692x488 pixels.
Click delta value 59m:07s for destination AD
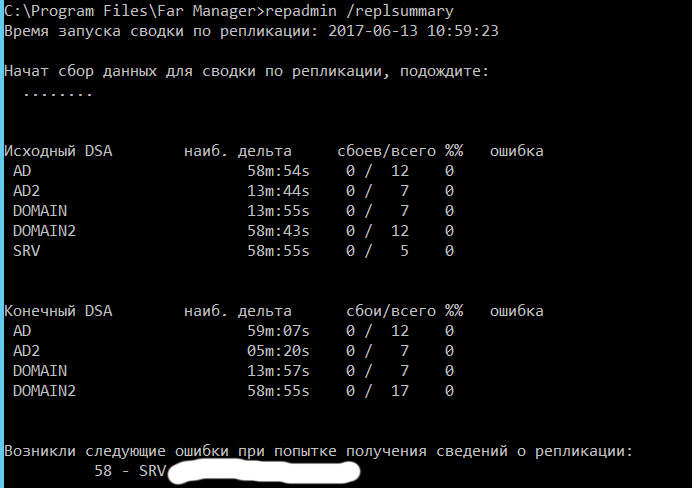coord(278,330)
